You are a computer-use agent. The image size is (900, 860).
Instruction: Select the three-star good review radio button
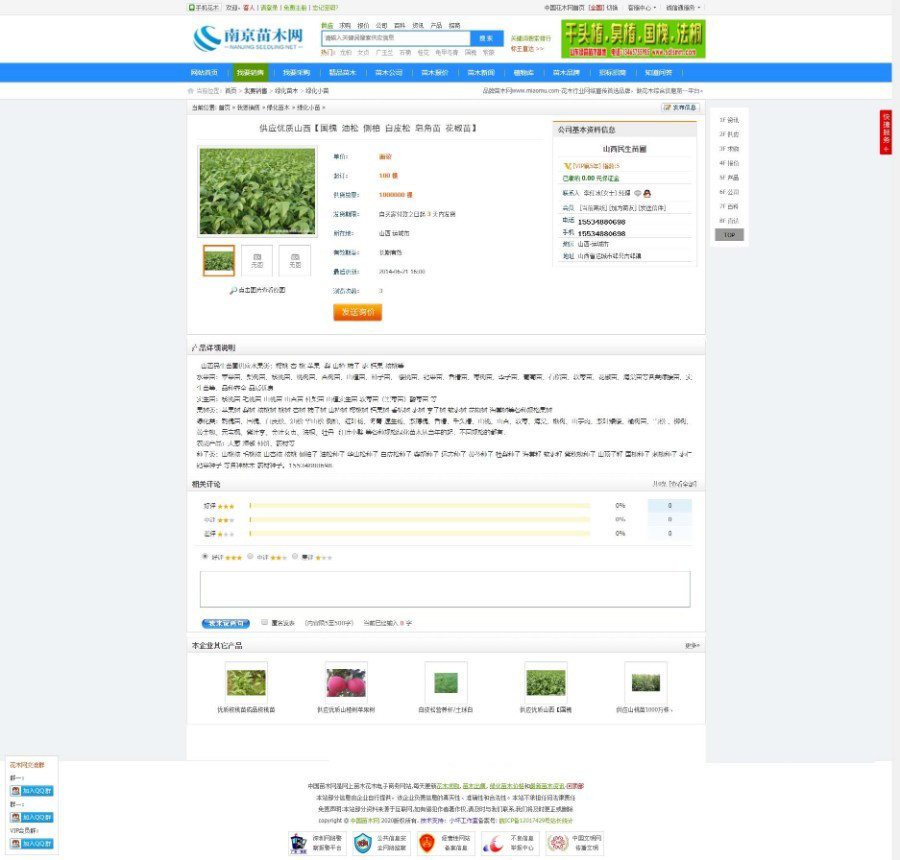tap(205, 556)
